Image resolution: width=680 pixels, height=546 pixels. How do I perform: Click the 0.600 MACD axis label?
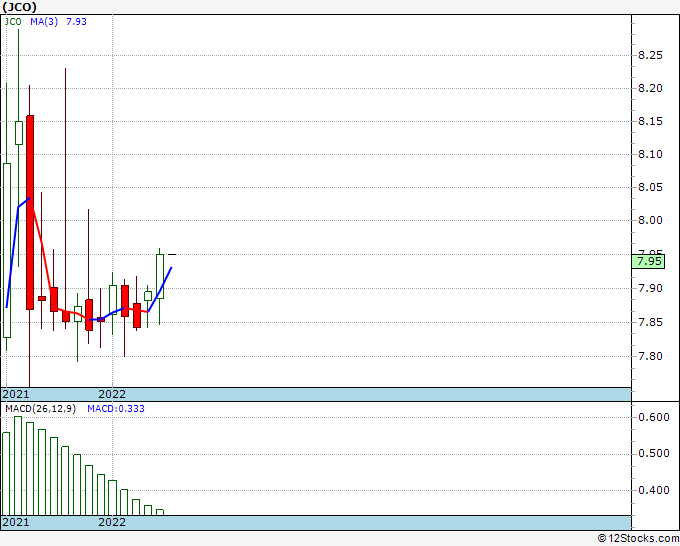pyautogui.click(x=654, y=417)
